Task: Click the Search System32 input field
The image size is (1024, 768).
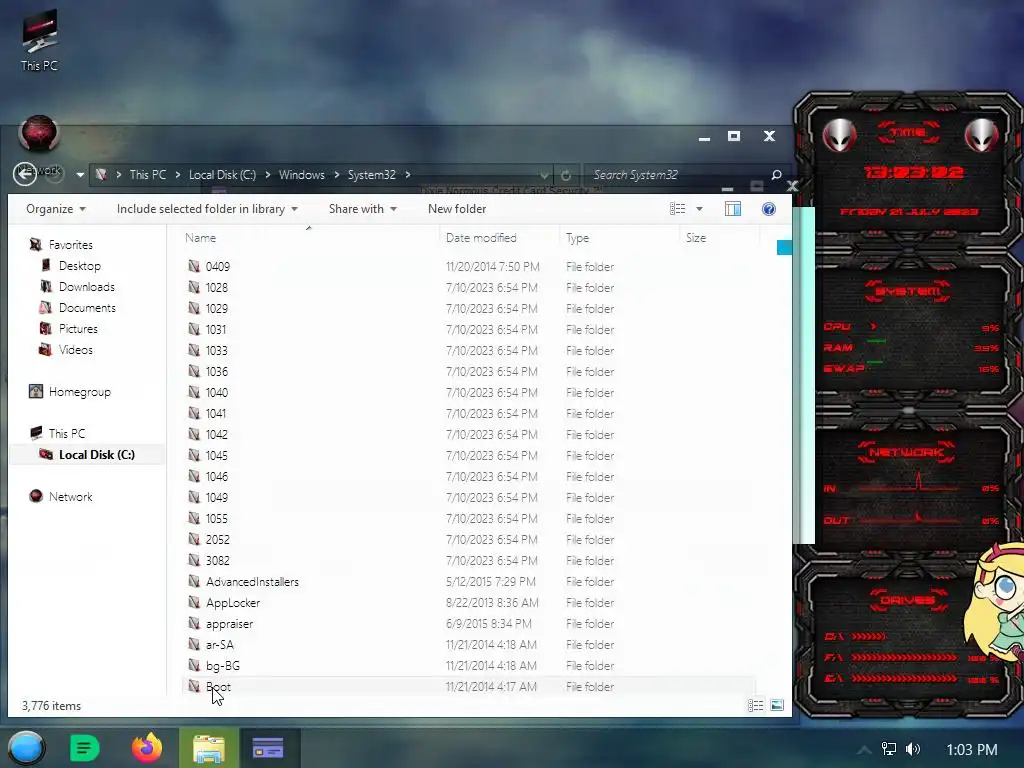Action: [676, 175]
